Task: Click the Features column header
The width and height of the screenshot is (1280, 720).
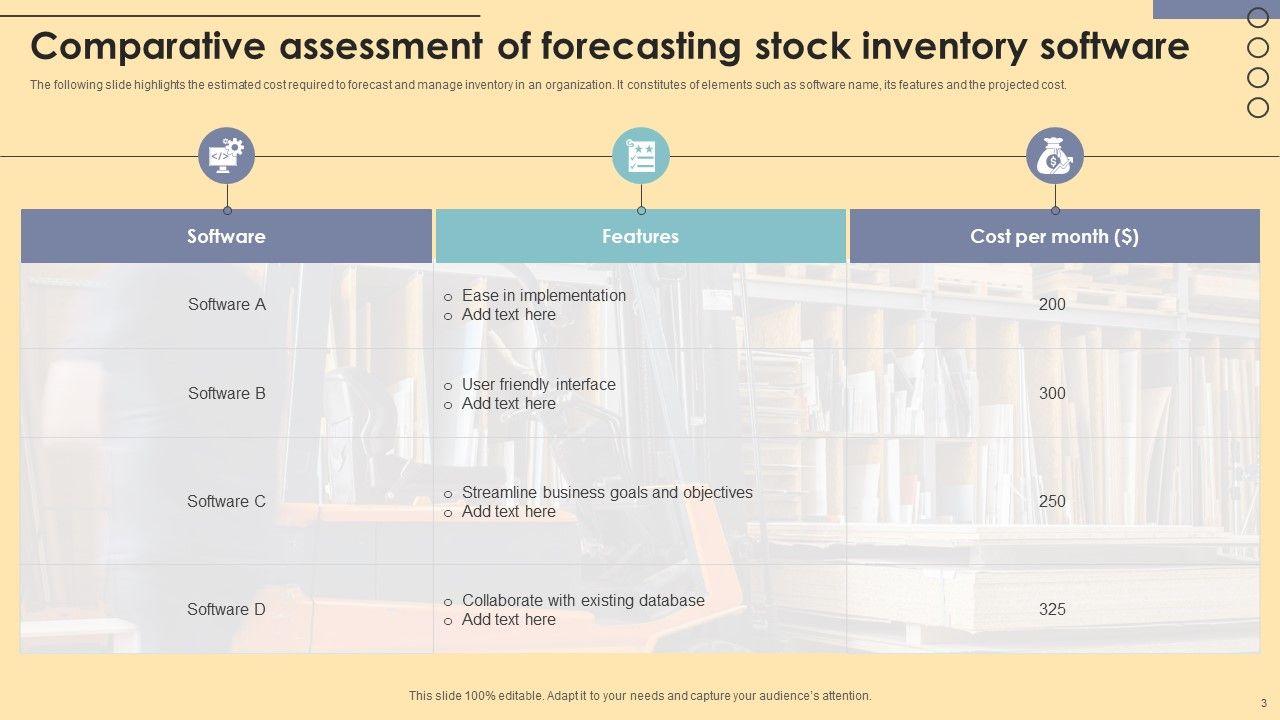Action: (640, 236)
